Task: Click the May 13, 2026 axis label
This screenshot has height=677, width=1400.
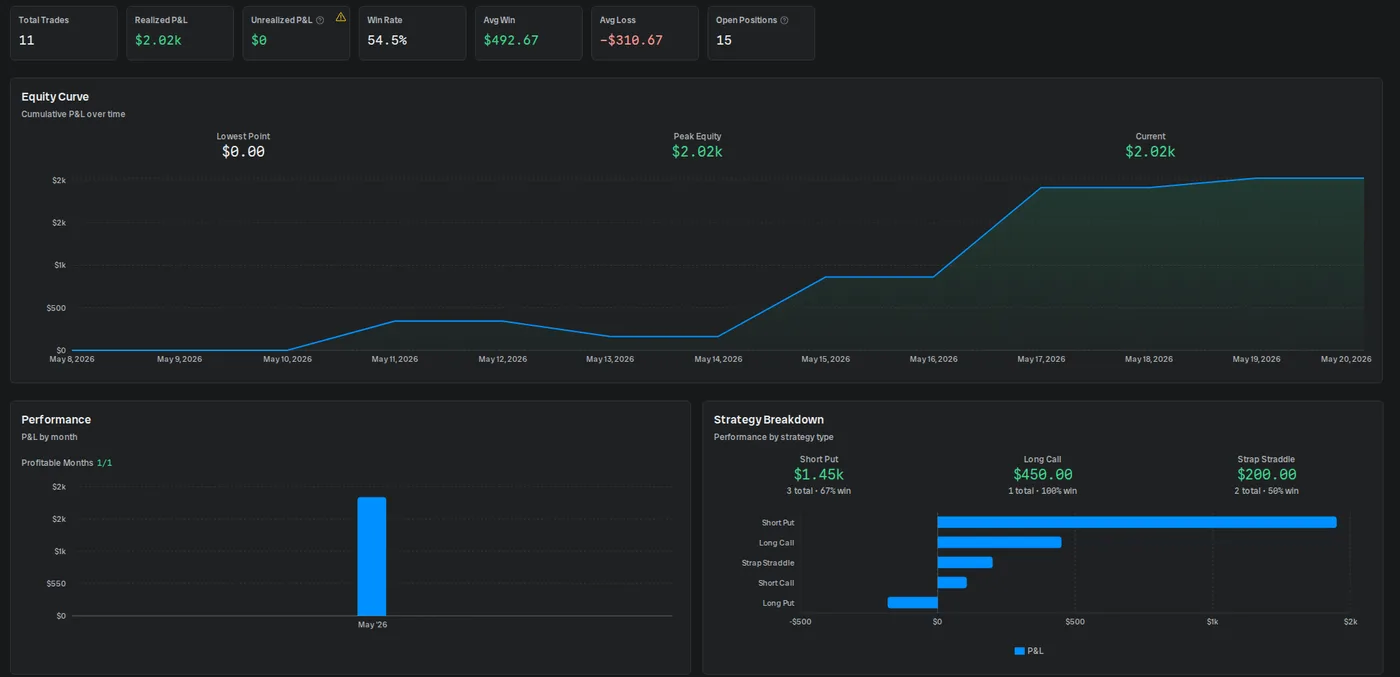Action: [x=610, y=359]
